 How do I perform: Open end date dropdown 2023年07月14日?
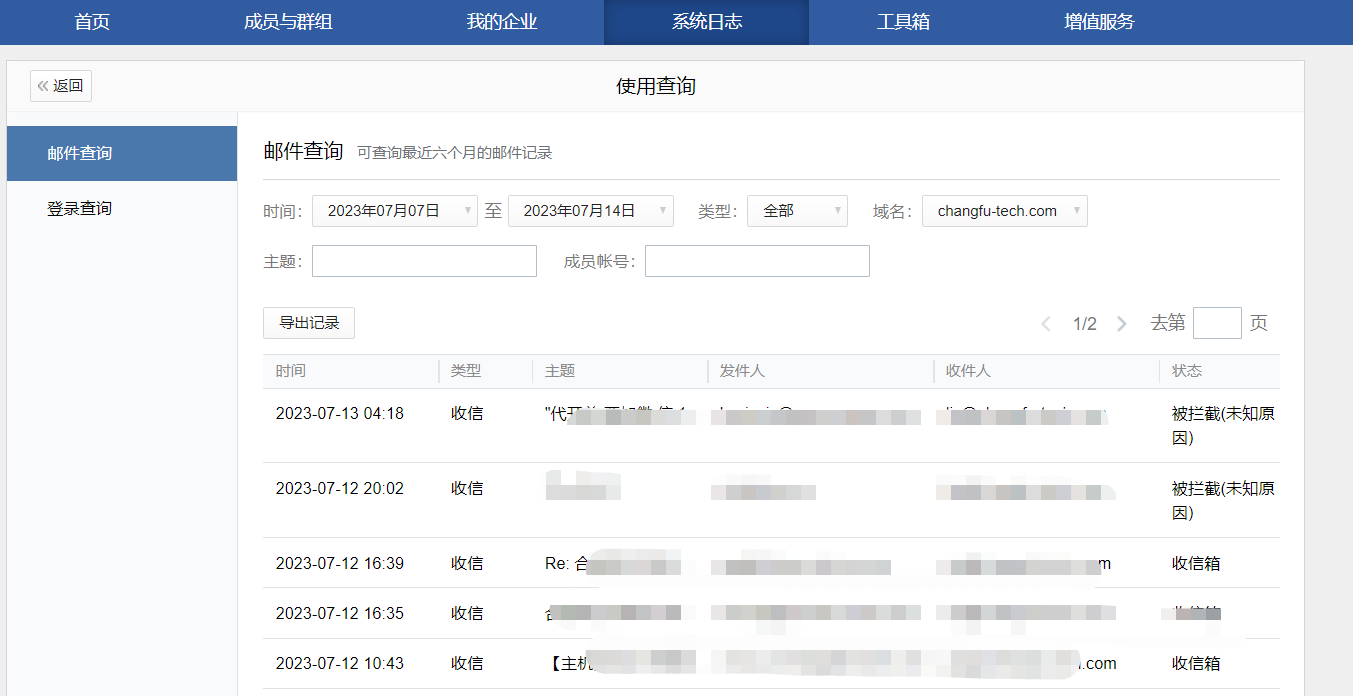click(x=590, y=211)
